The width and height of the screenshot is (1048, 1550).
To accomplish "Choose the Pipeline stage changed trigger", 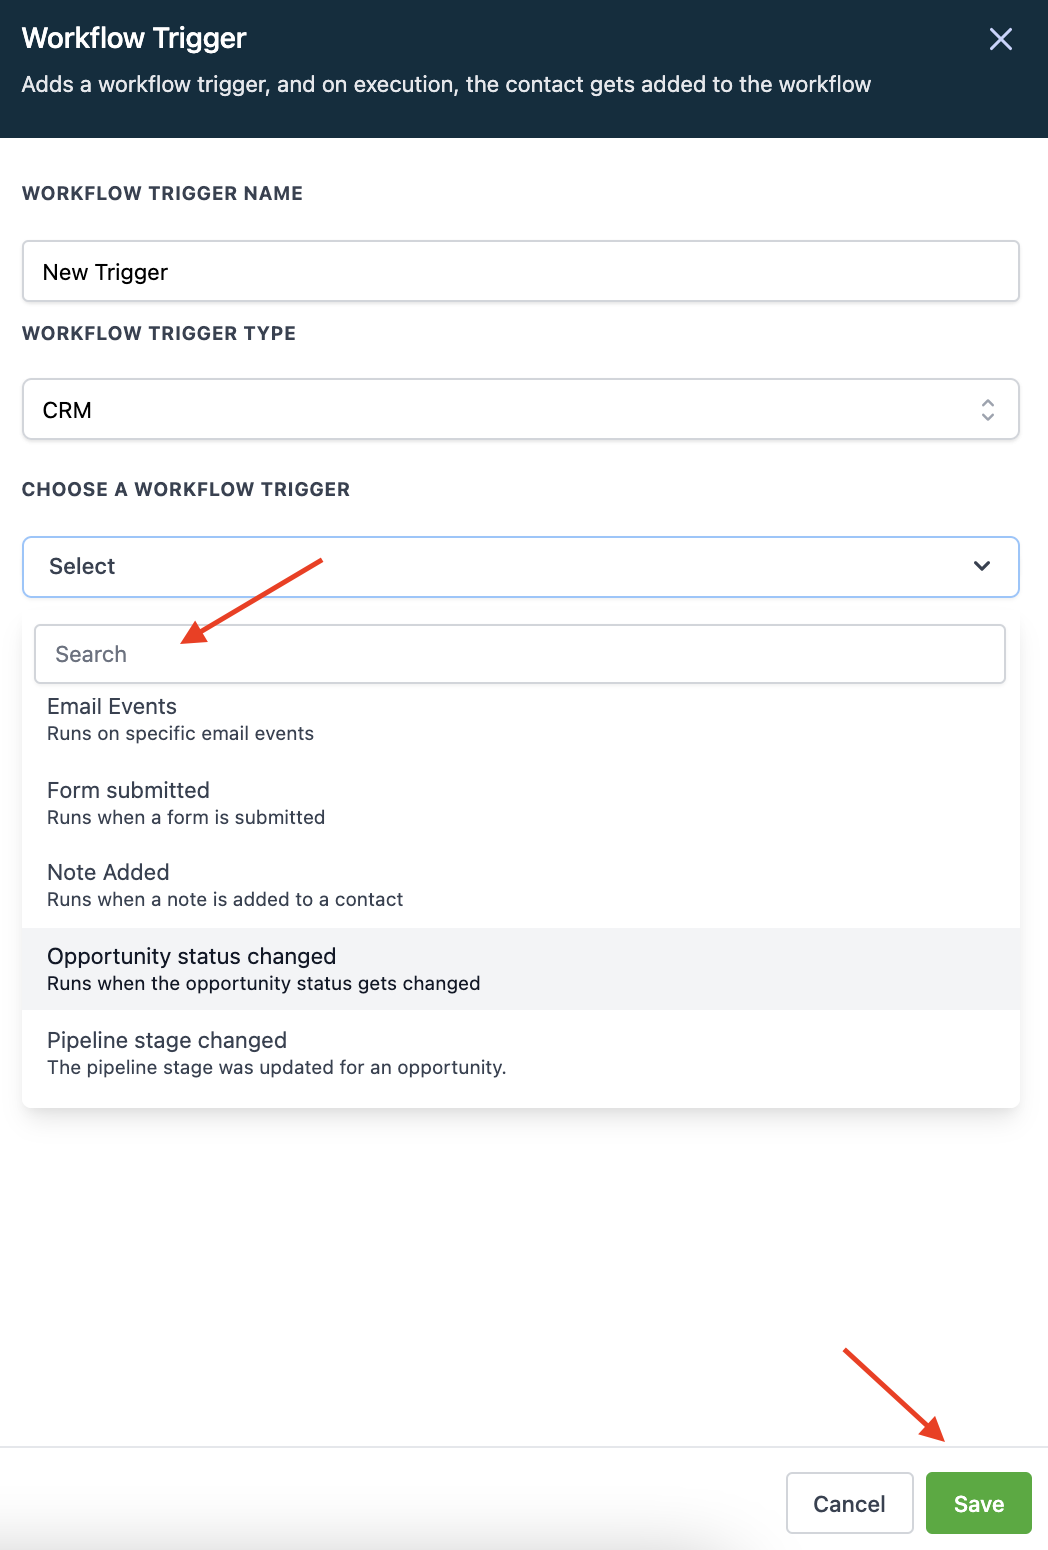I will tap(520, 1053).
